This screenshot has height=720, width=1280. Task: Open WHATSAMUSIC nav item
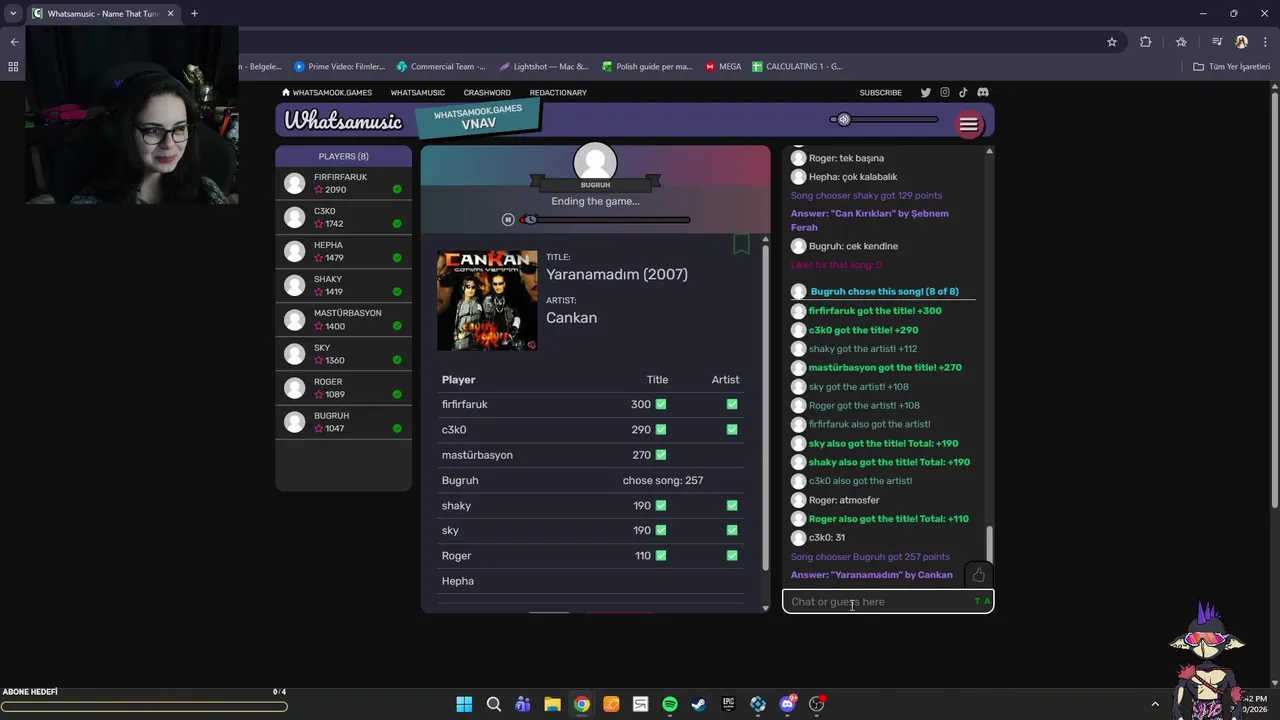coord(418,93)
